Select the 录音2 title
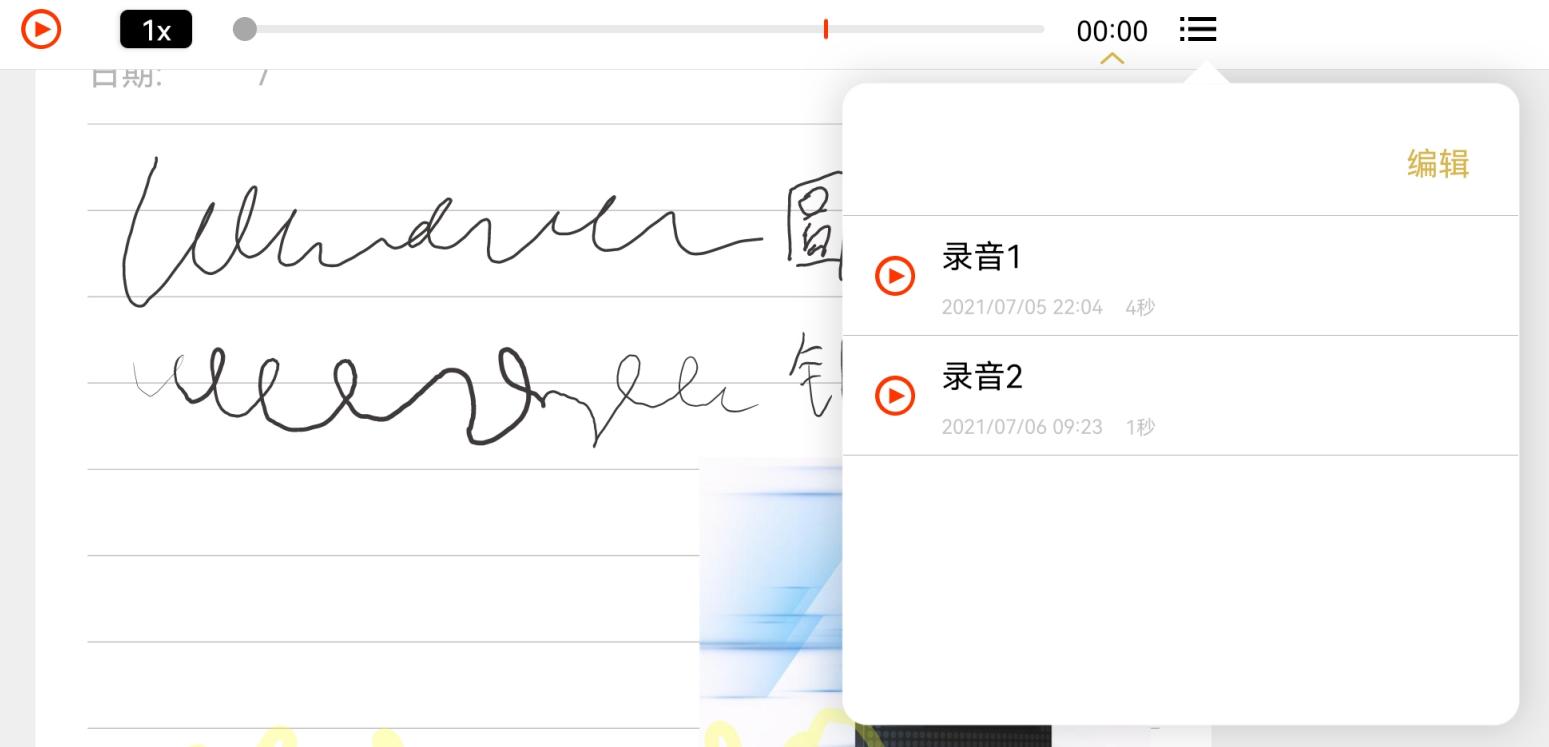The image size is (1549, 747). [x=982, y=377]
